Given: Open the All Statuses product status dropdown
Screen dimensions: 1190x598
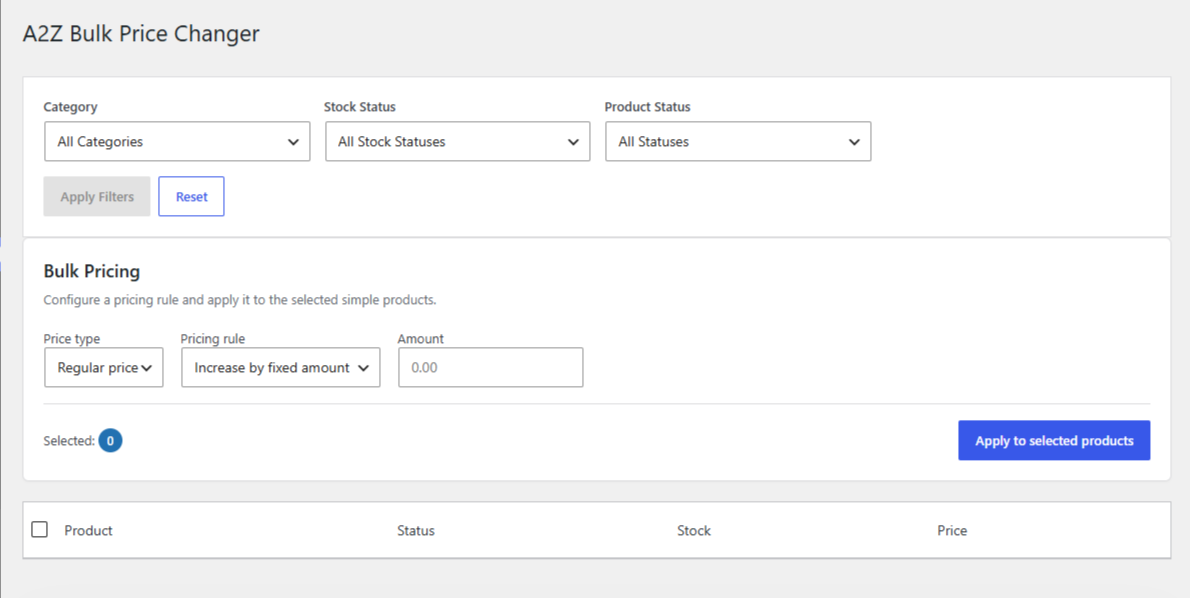Looking at the screenshot, I should [x=738, y=141].
